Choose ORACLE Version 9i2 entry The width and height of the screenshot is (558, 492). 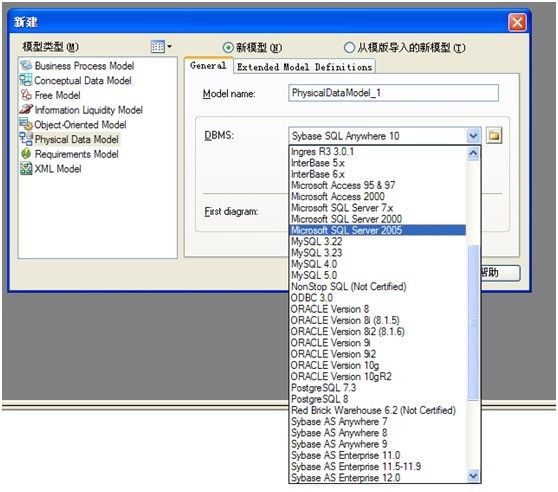click(x=378, y=354)
